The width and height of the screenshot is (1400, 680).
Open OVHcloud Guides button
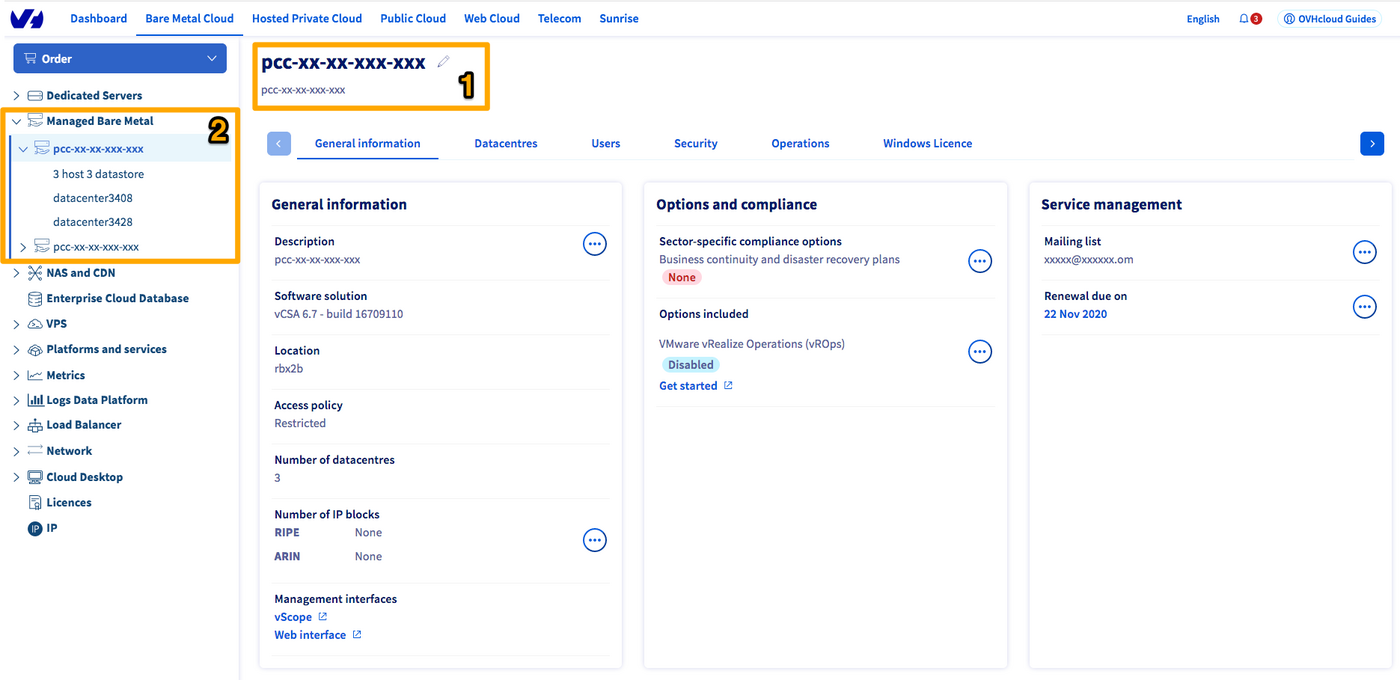[x=1330, y=19]
